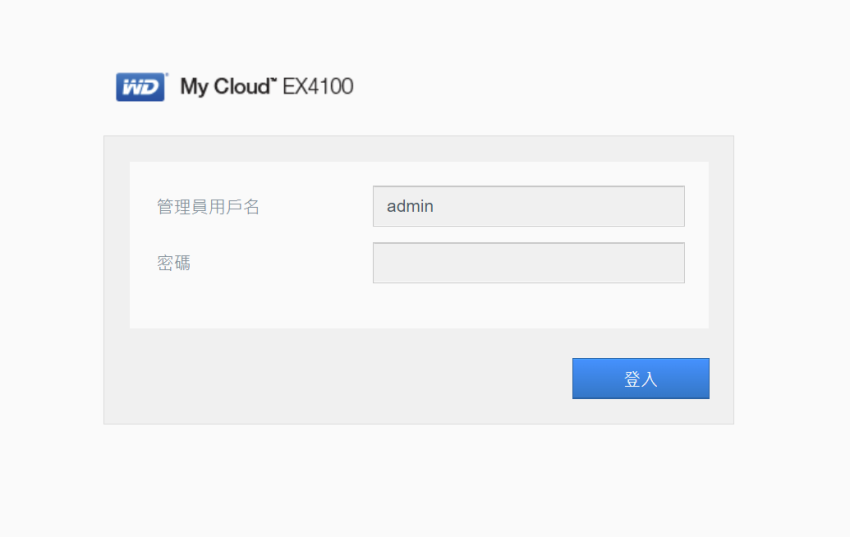Screen dimensions: 850x537
Task: Click the 碼 character in password label
Action: [x=182, y=263]
